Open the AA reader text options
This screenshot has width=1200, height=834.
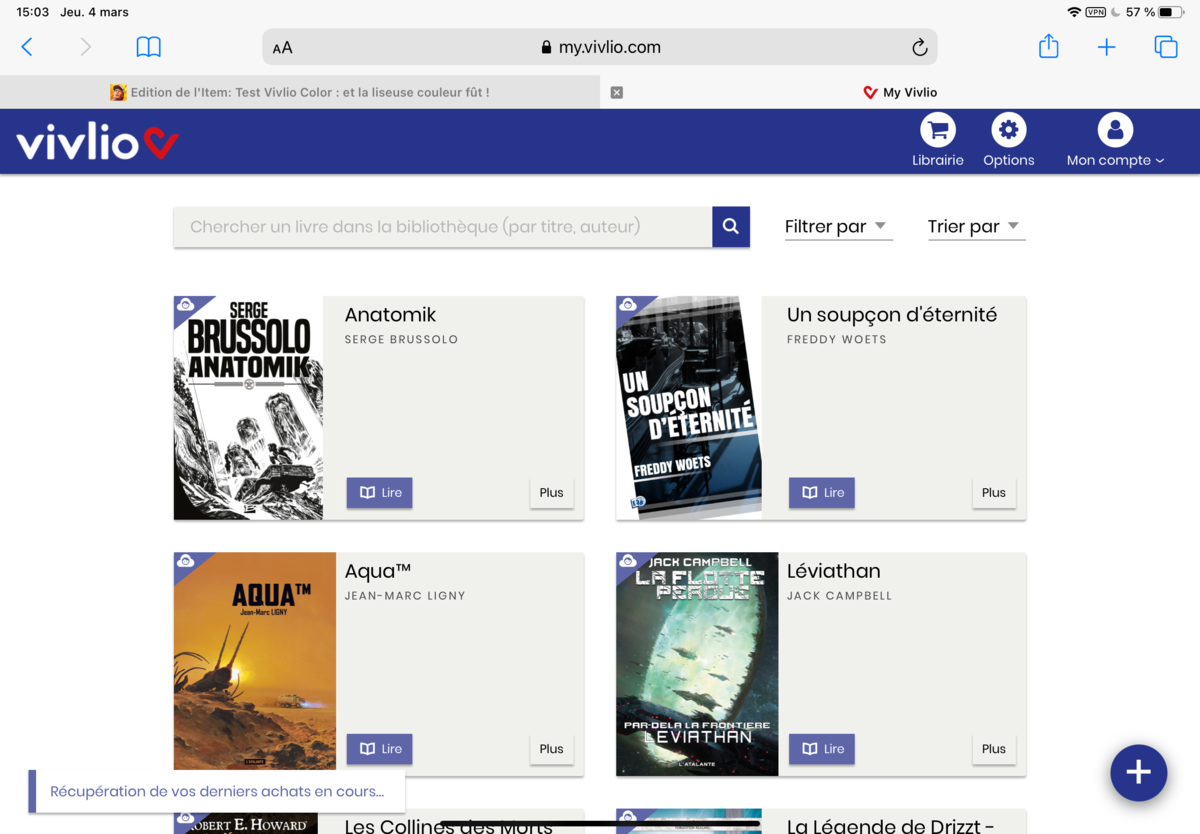point(282,47)
